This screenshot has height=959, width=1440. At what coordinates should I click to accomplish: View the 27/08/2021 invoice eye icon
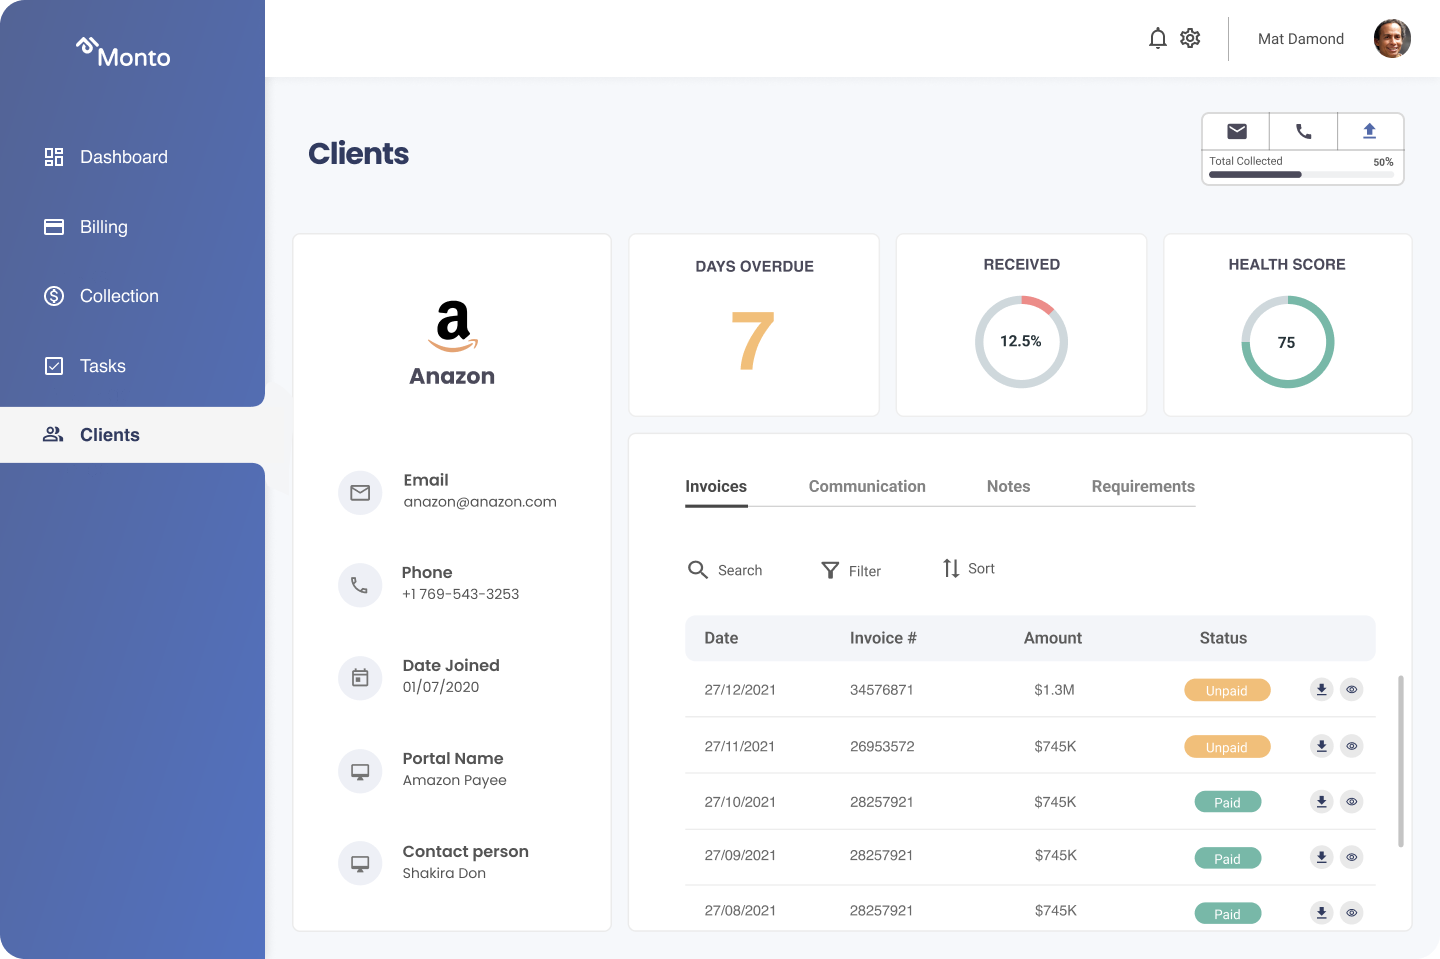pyautogui.click(x=1351, y=912)
